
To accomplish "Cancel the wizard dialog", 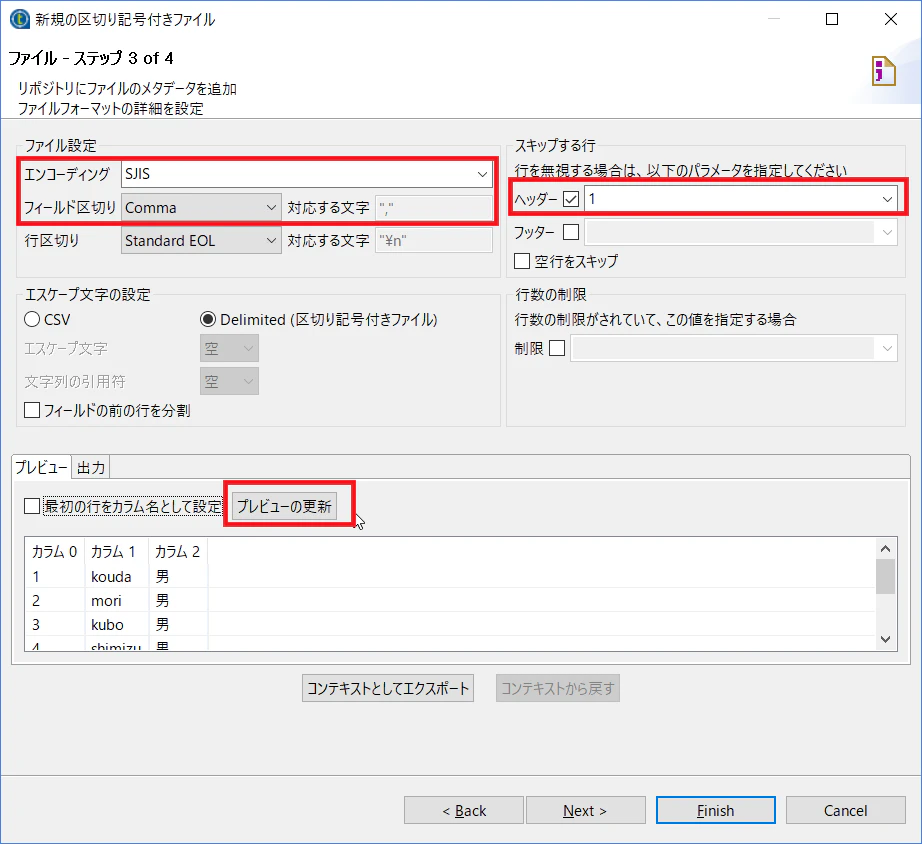I will pos(846,810).
